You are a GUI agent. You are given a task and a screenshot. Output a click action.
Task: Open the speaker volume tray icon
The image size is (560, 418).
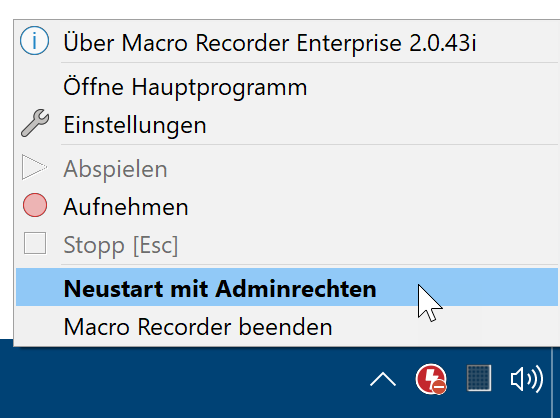click(527, 379)
